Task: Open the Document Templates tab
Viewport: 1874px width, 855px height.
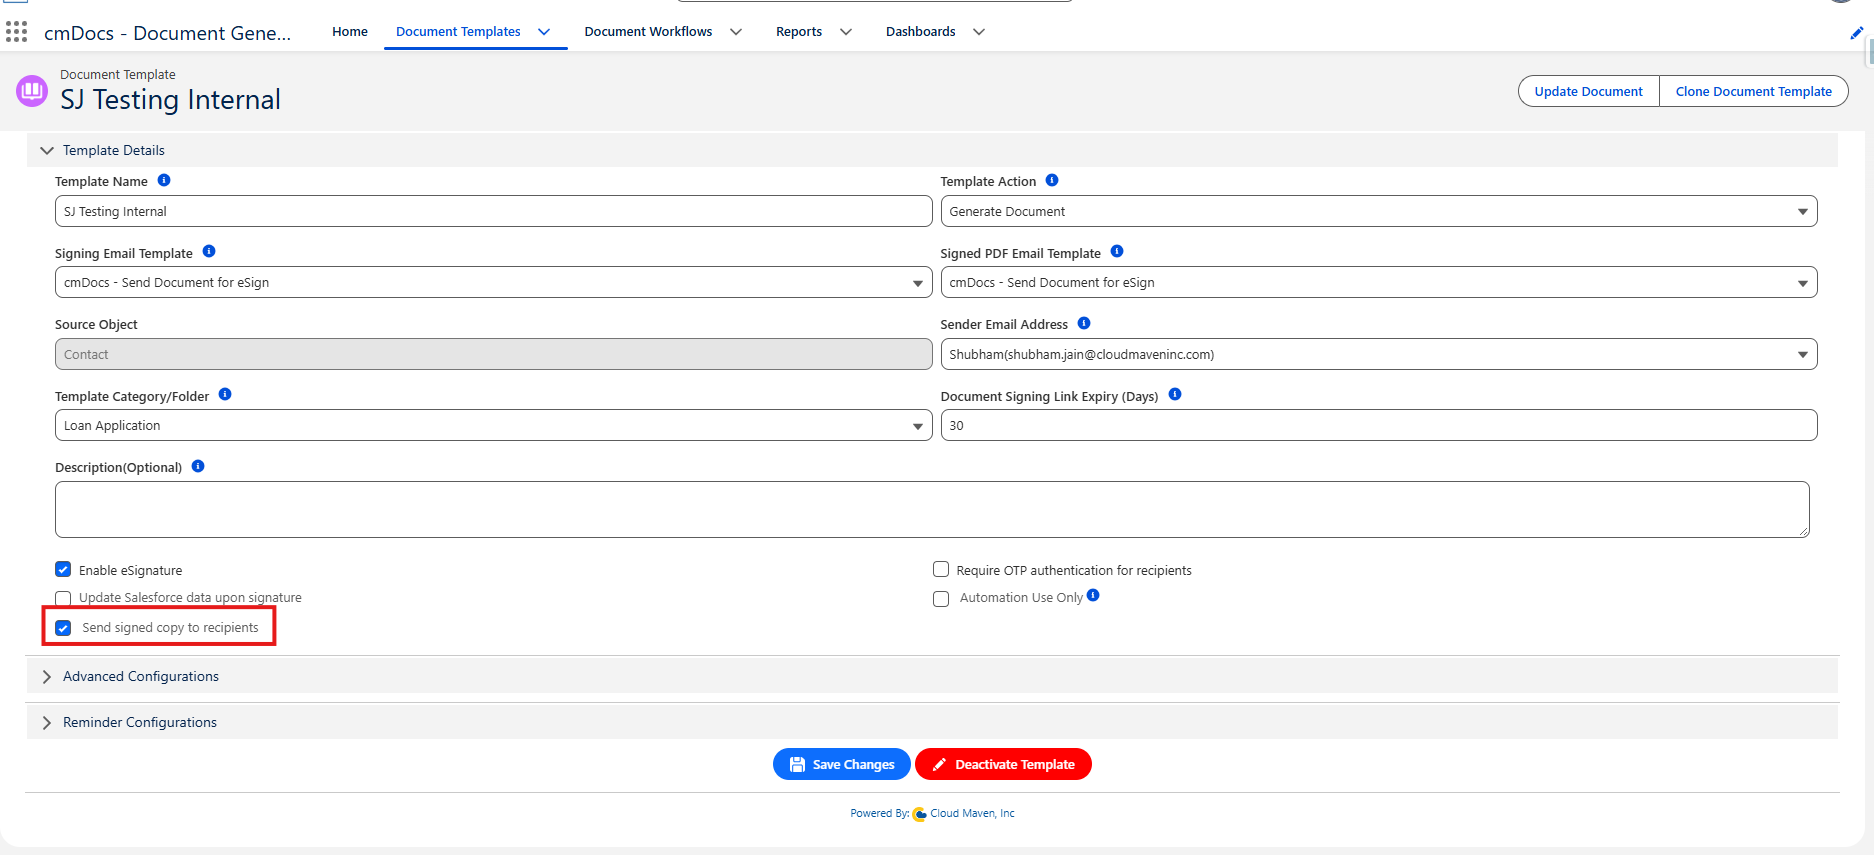Action: pos(458,32)
